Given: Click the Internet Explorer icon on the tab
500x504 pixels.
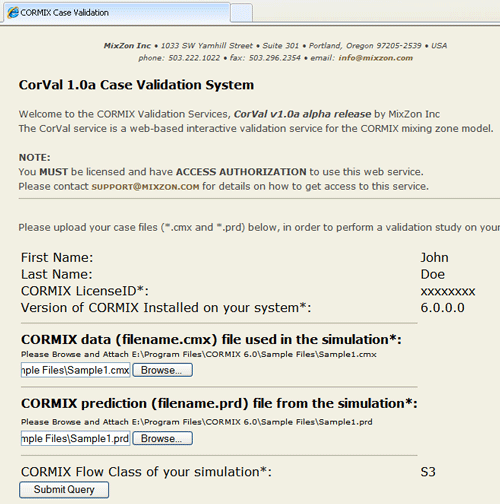Looking at the screenshot, I should pyautogui.click(x=13, y=13).
